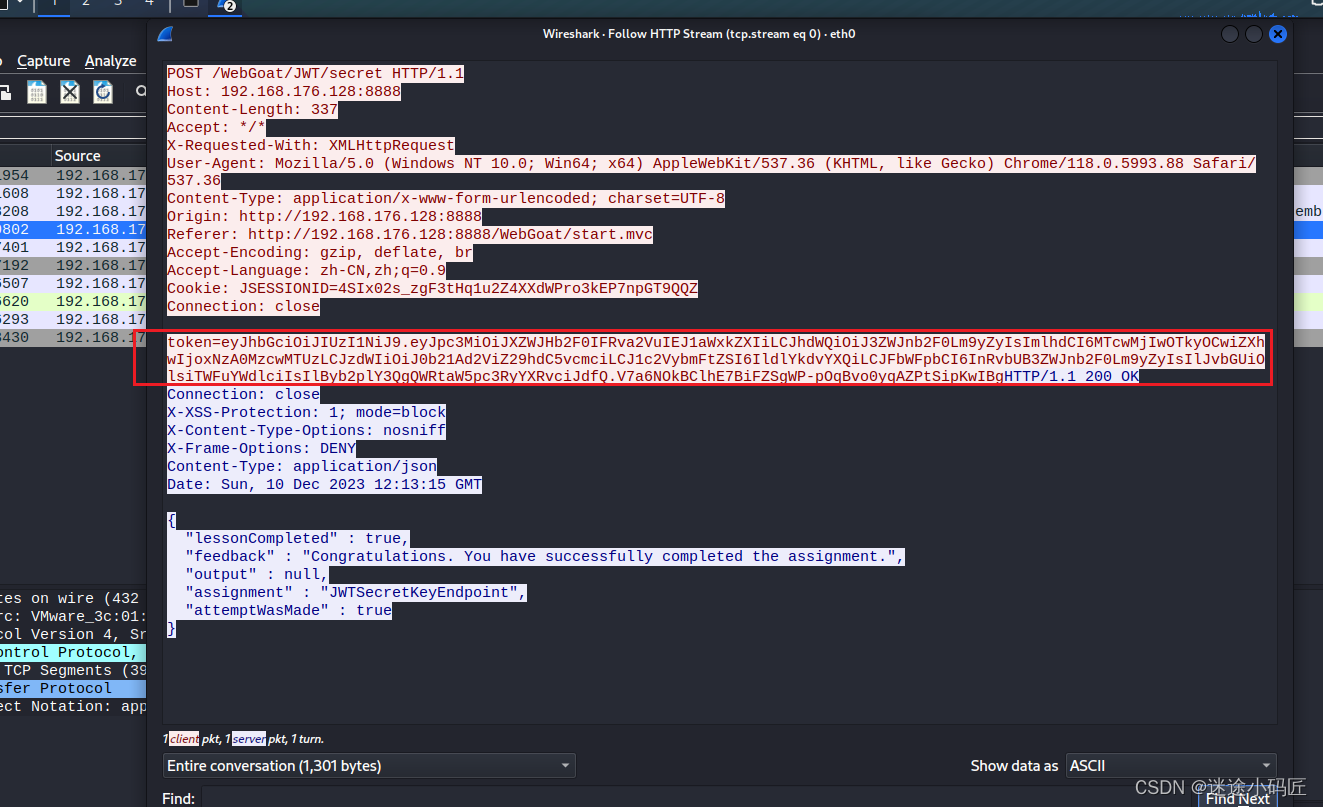Select the green packet row ending 5620

tap(73, 301)
